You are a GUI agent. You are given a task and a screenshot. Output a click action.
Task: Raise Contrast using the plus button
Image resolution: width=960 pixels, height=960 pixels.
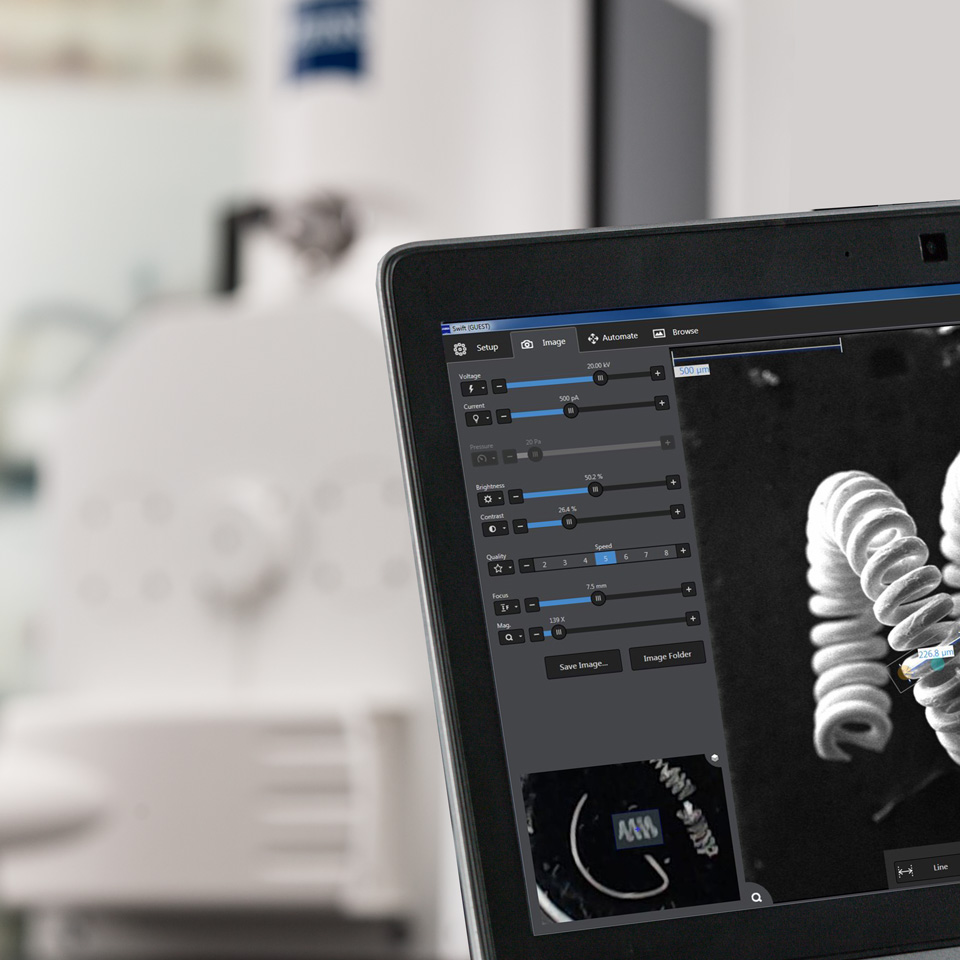tap(677, 512)
